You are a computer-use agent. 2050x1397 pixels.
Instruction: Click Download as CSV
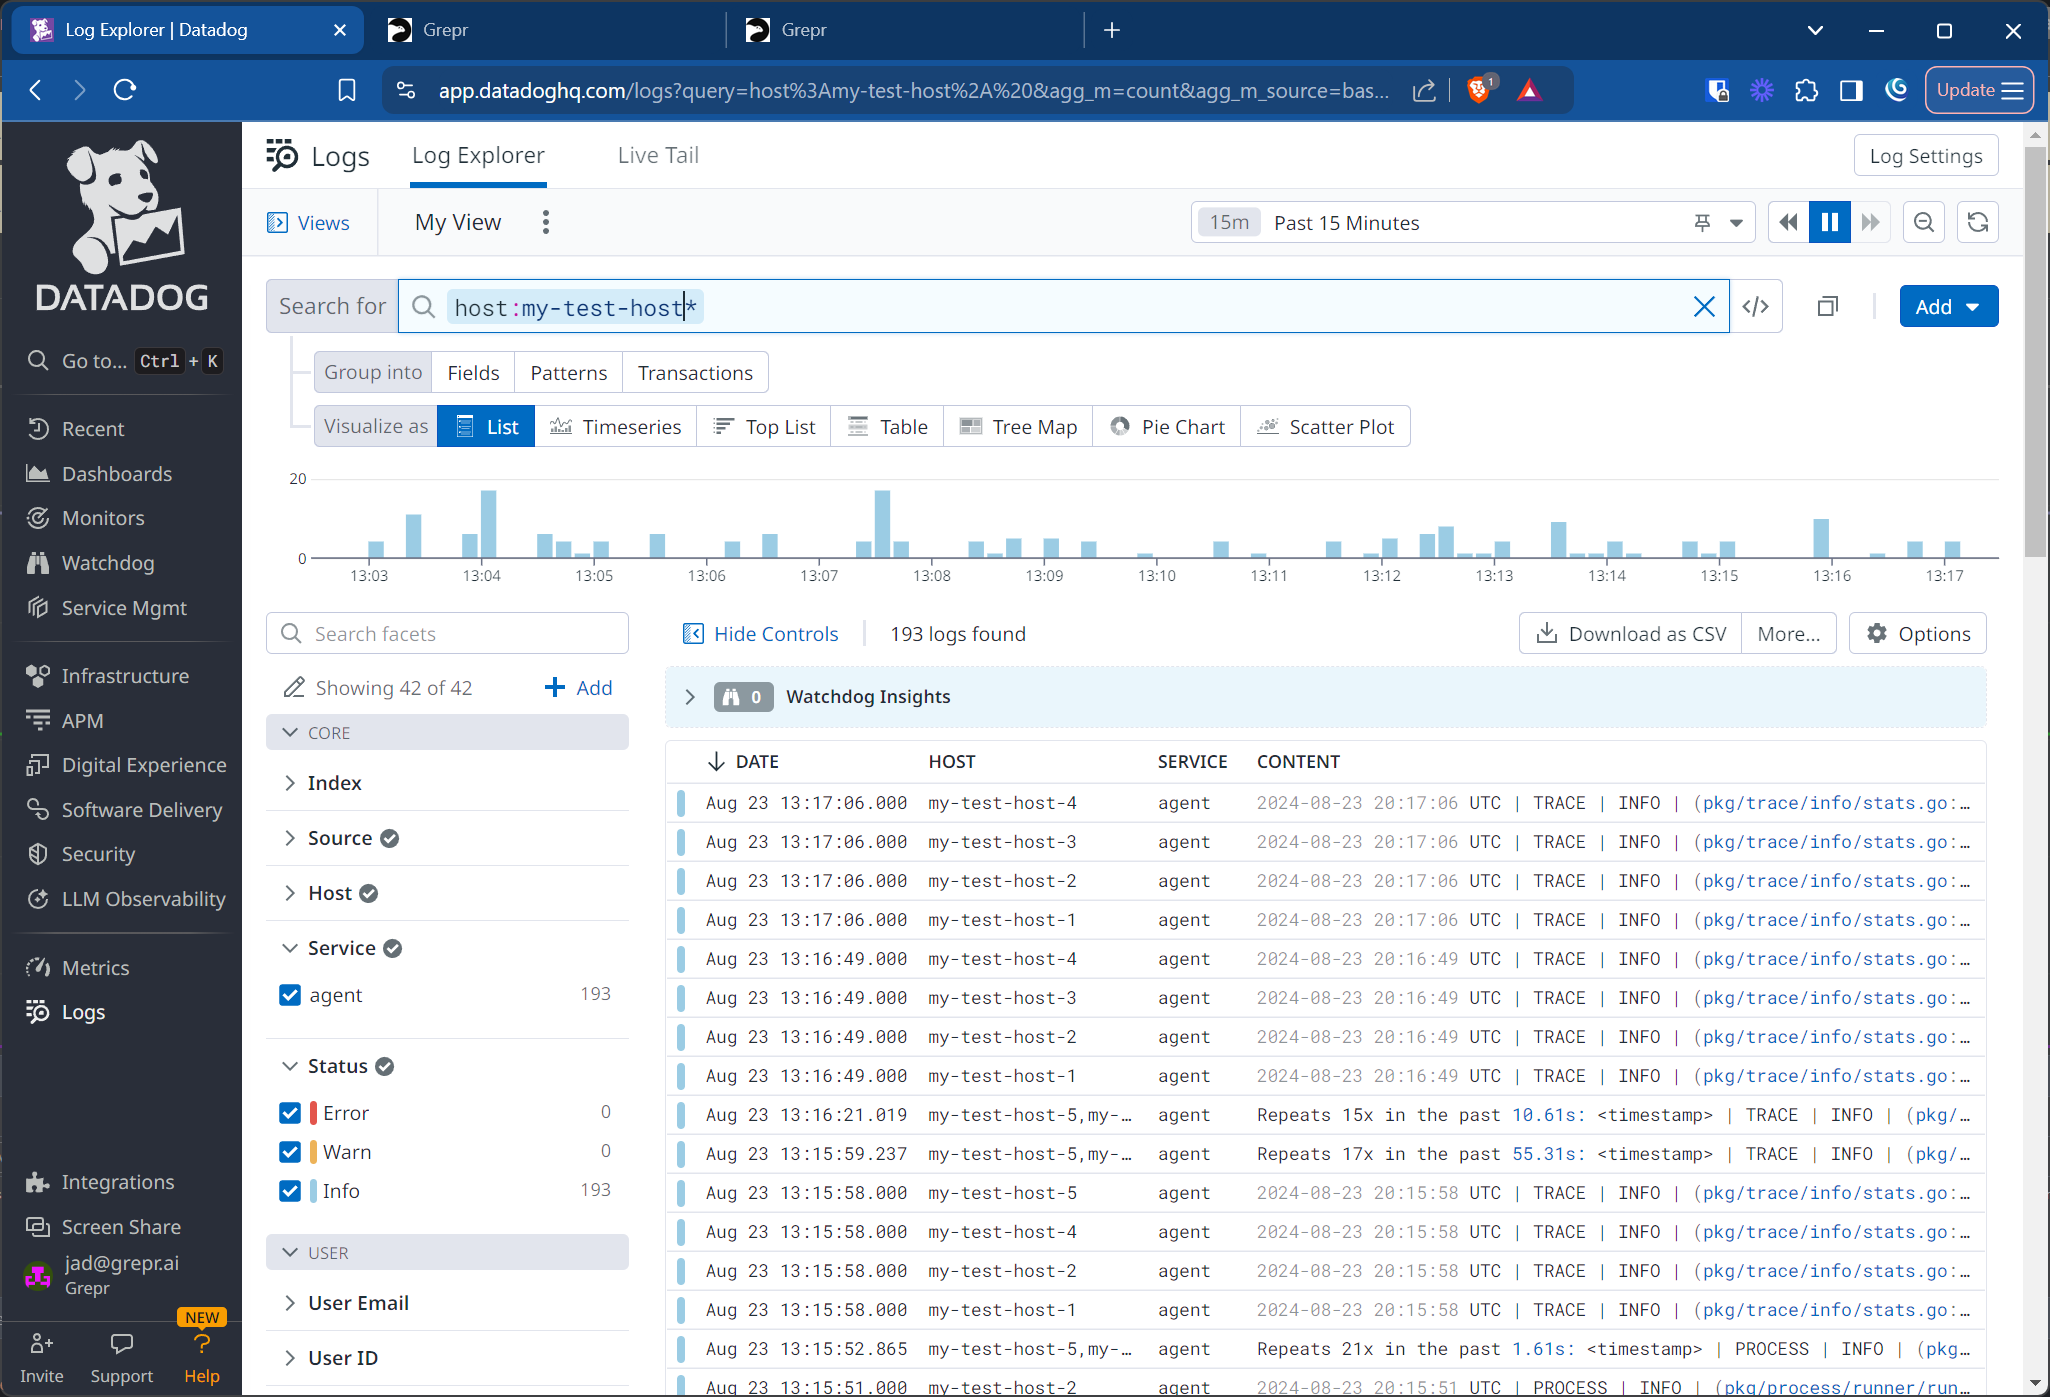(x=1631, y=634)
